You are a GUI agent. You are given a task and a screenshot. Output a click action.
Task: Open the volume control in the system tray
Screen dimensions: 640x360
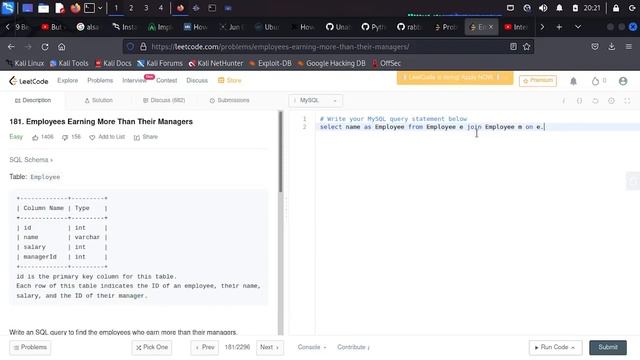pyautogui.click(x=543, y=8)
